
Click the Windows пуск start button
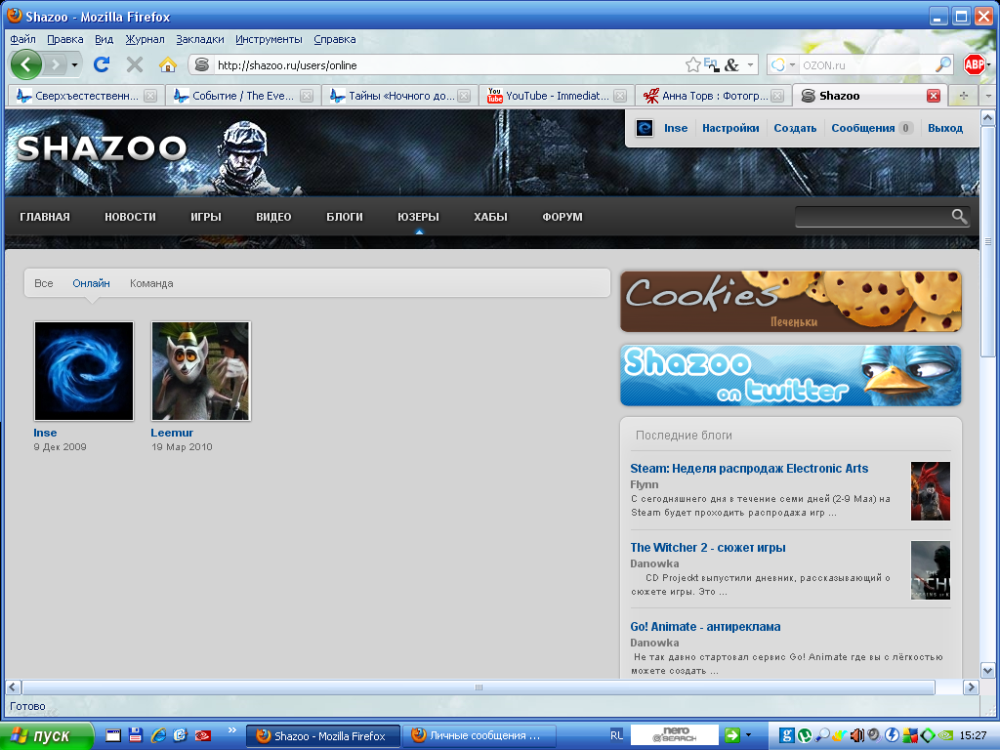point(46,735)
